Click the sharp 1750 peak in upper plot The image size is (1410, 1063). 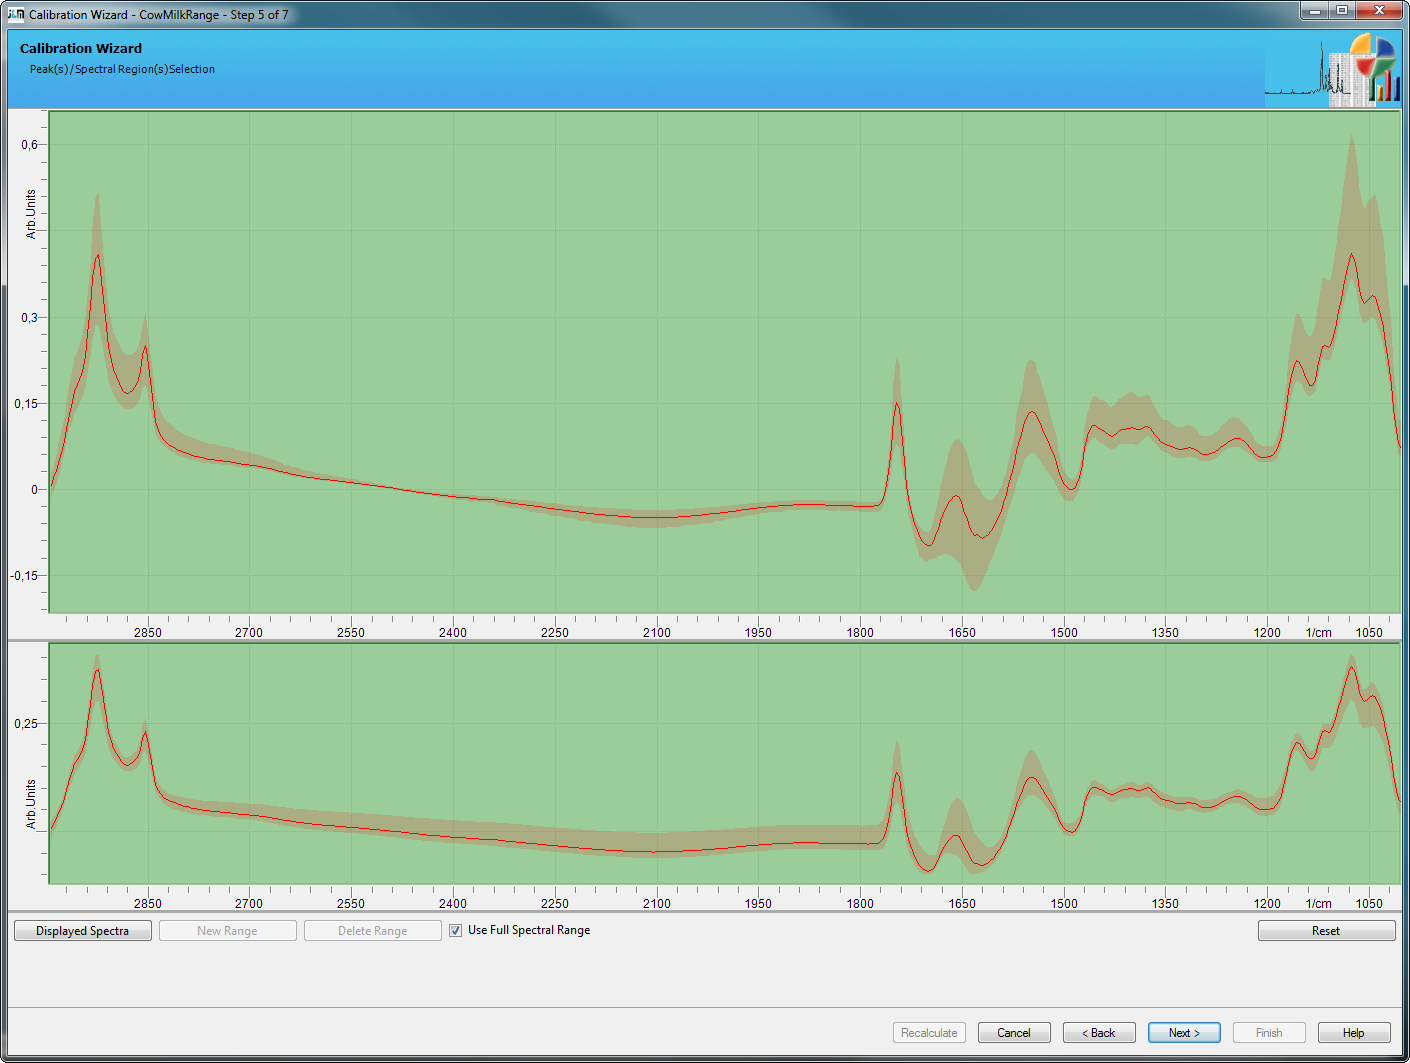click(x=897, y=403)
